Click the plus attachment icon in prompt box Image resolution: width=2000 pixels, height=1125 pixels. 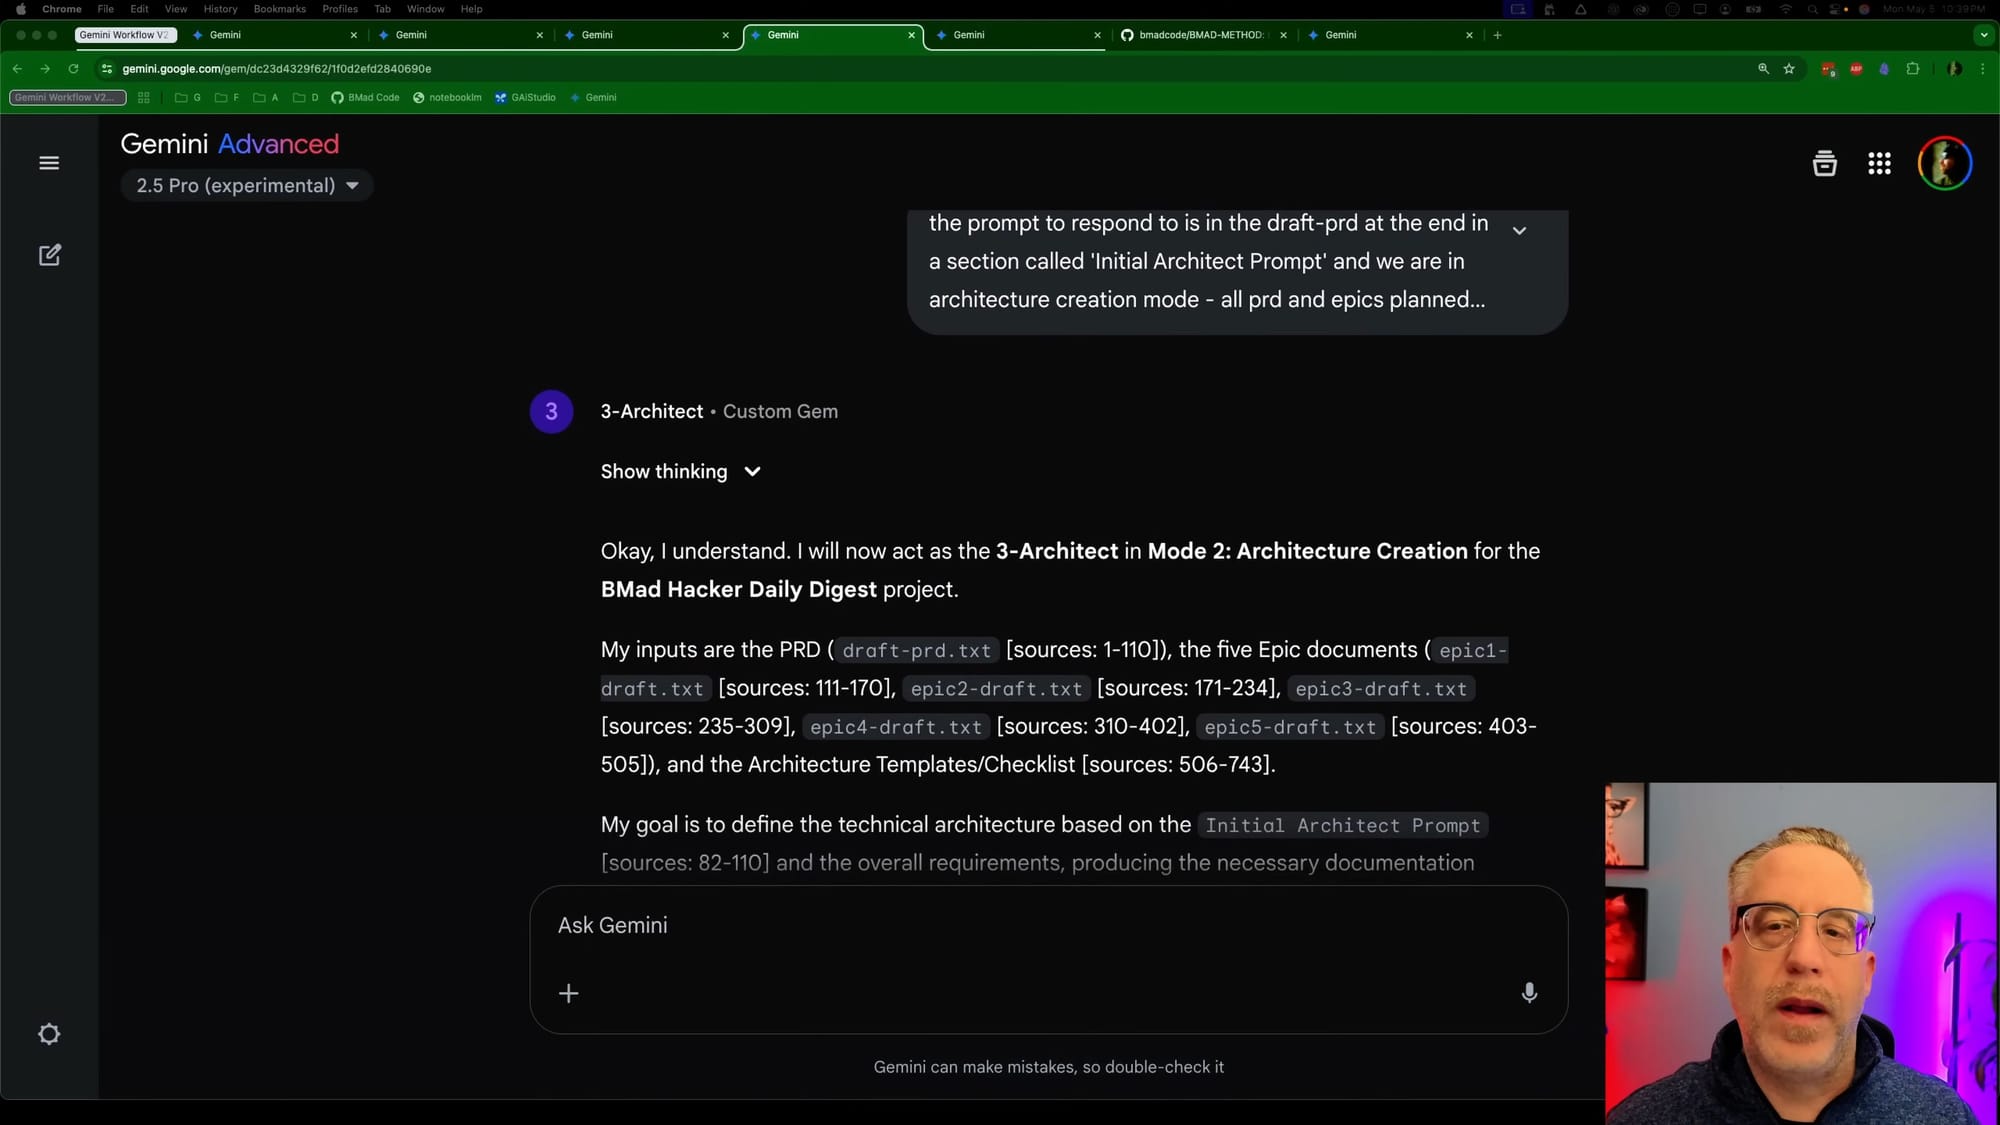tap(568, 993)
